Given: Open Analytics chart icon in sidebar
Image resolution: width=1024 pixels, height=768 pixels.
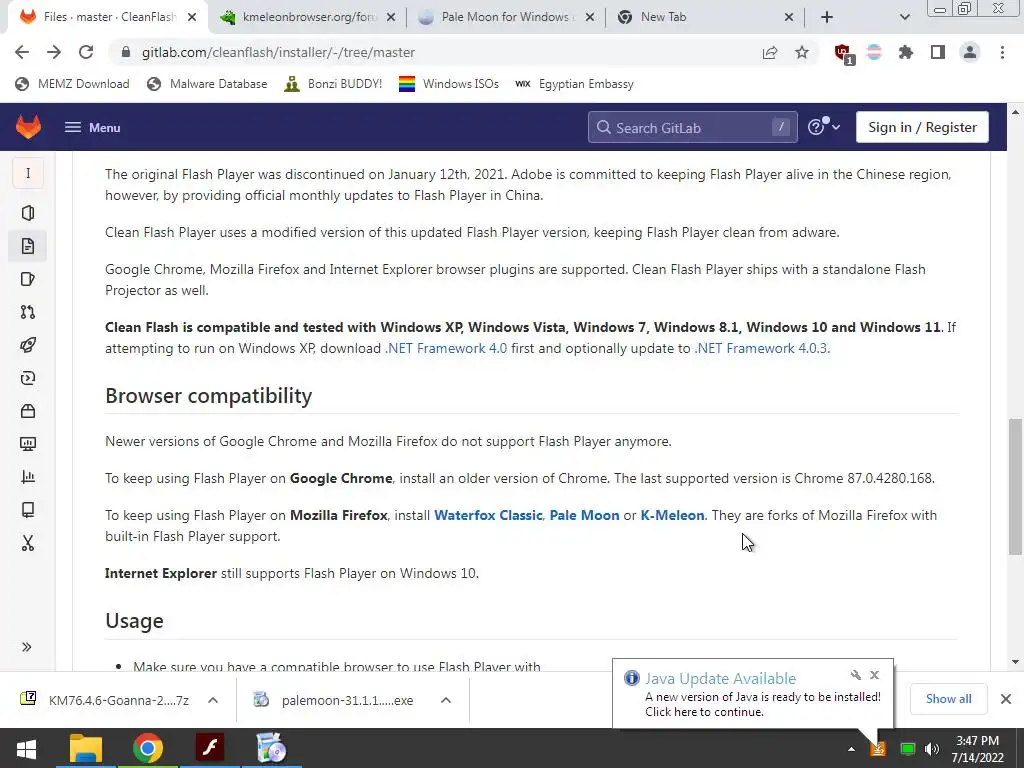Looking at the screenshot, I should pos(27,477).
